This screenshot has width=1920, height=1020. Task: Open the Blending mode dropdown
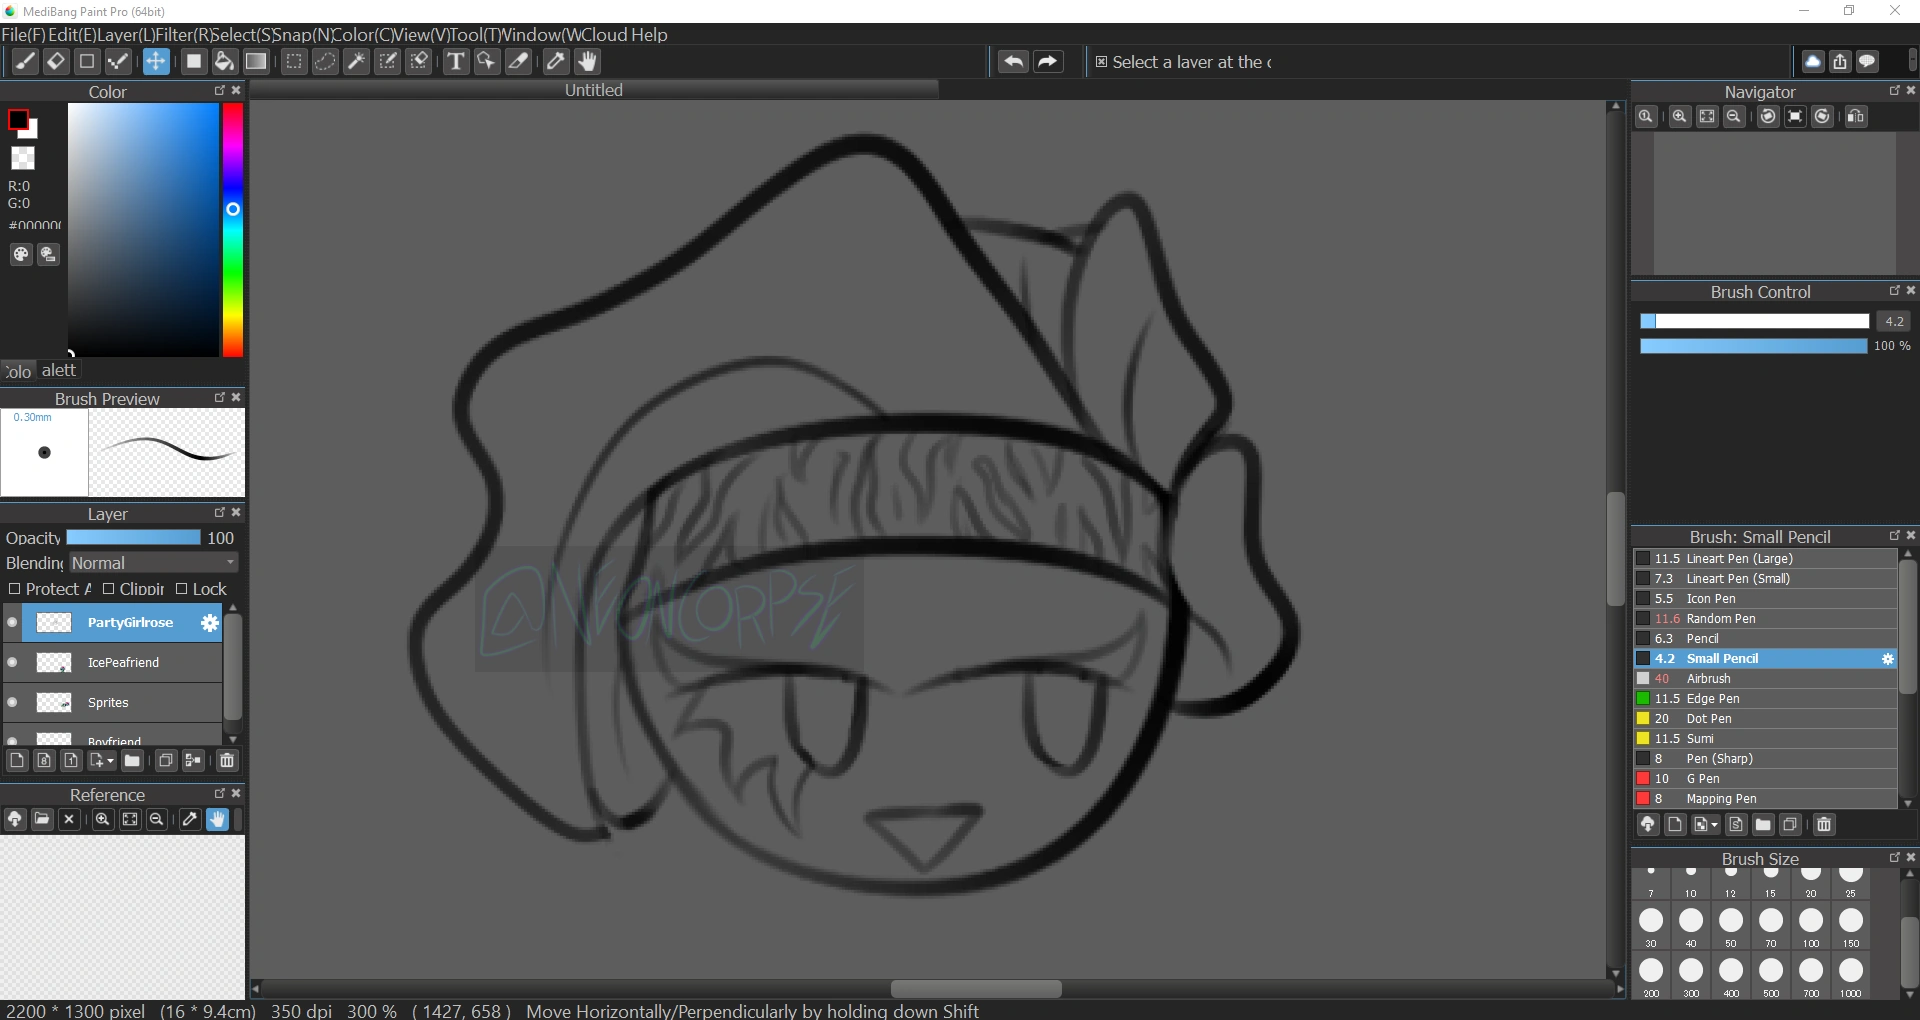(x=152, y=563)
